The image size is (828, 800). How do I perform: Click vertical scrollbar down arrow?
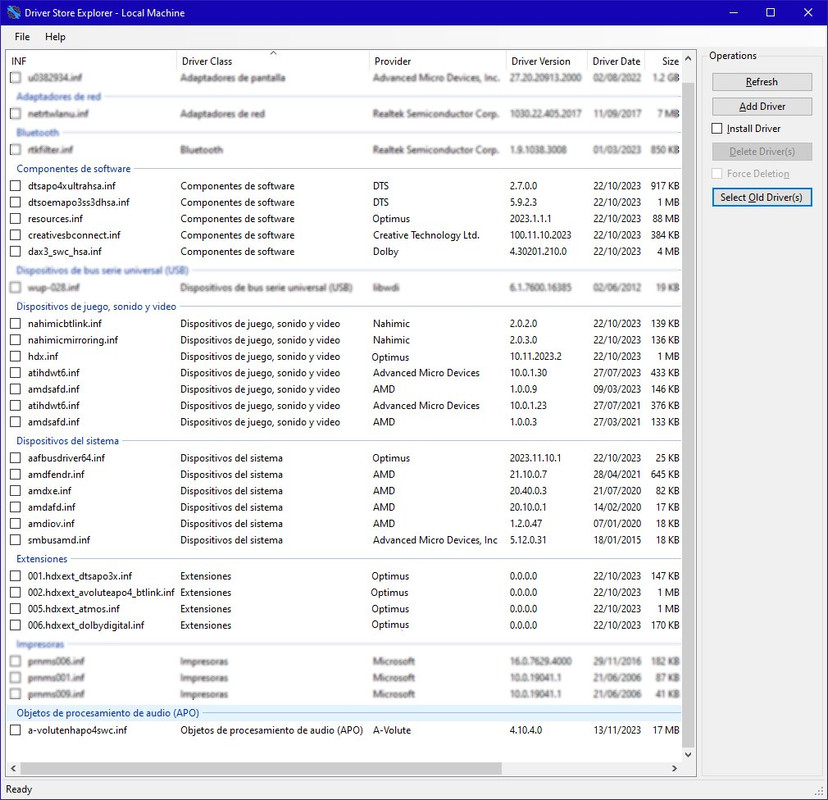pos(688,755)
